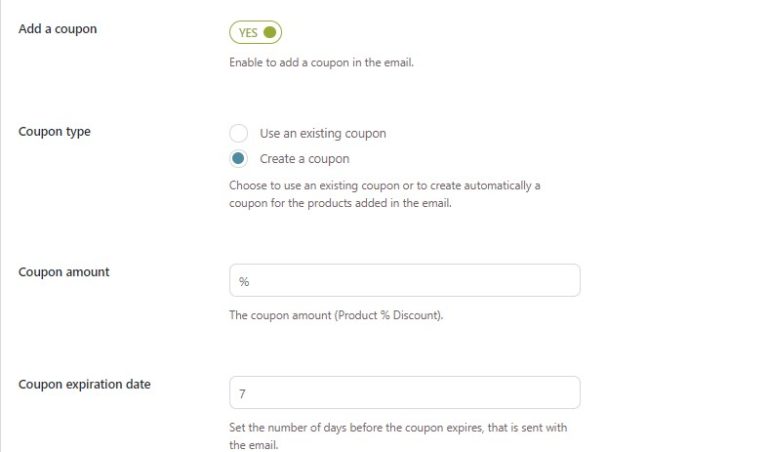Focus the Coupon expiration date field
This screenshot has width=769, height=452.
pos(405,392)
